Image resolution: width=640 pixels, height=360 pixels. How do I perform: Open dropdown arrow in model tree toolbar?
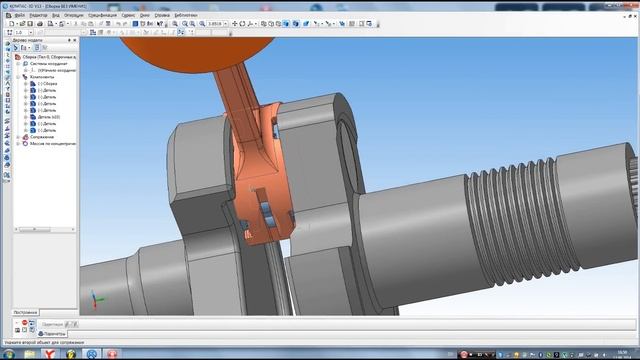tap(29, 48)
